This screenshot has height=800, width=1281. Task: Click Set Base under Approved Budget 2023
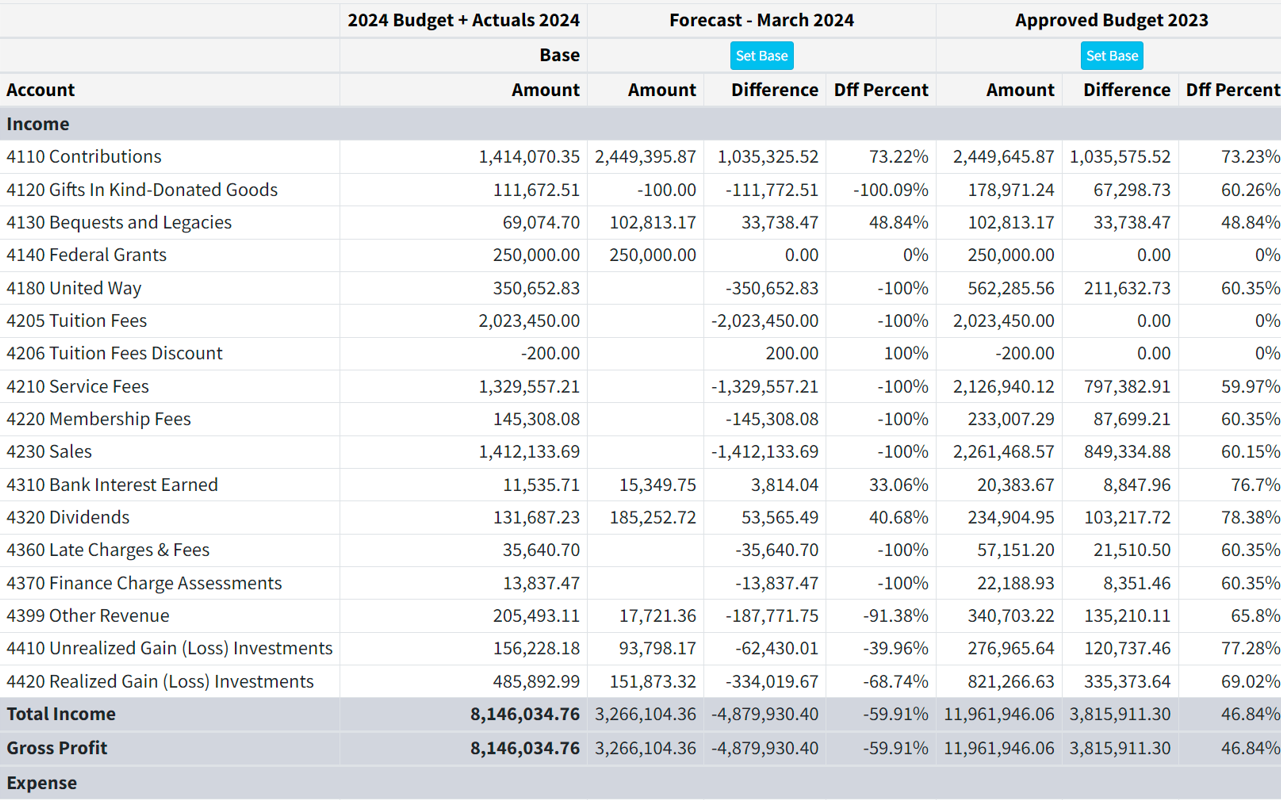point(1111,56)
